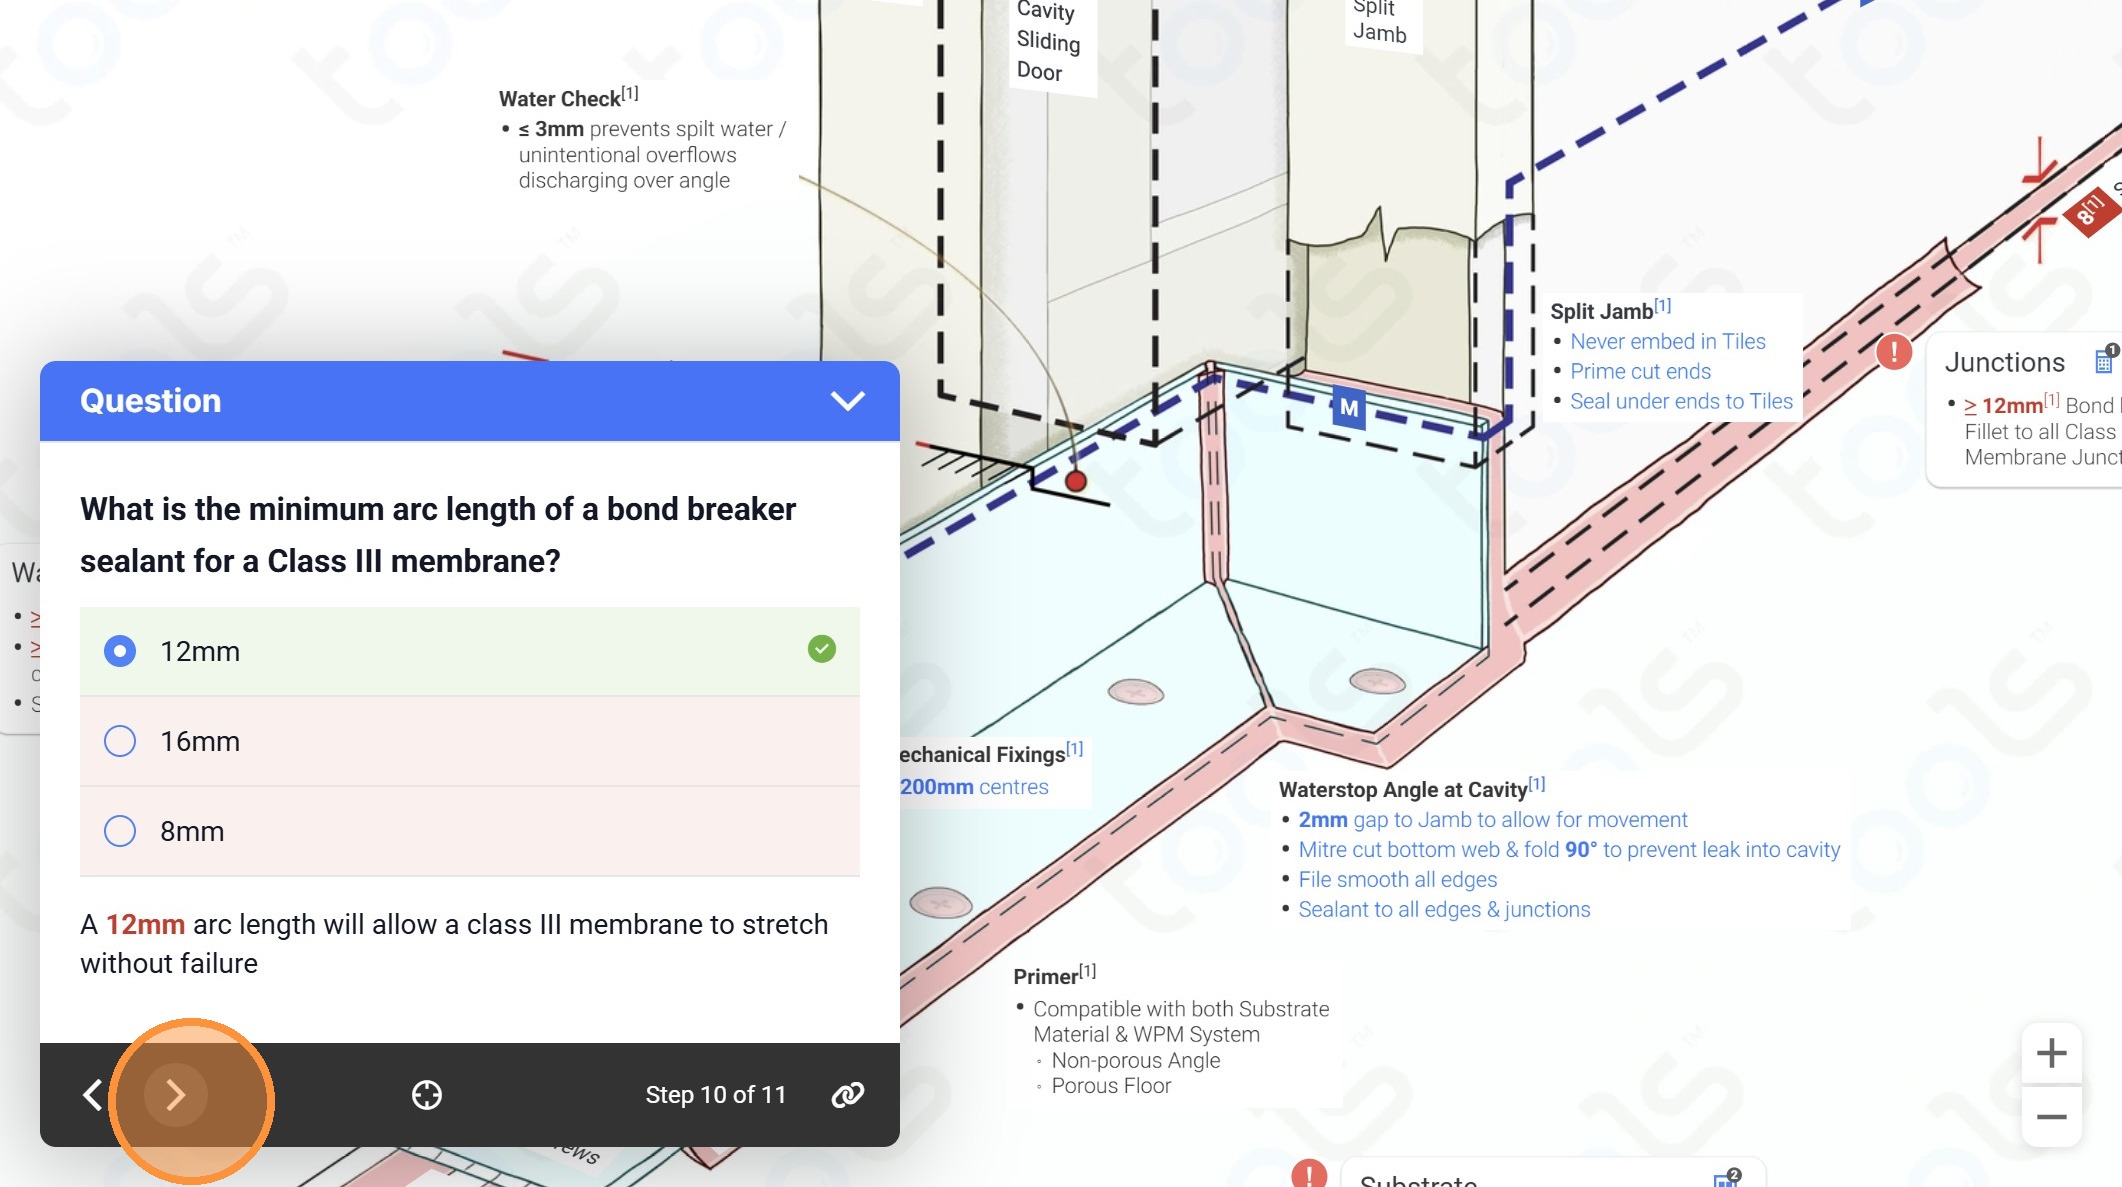This screenshot has width=2122, height=1187.
Task: Select the 16mm answer option
Action: (x=120, y=741)
